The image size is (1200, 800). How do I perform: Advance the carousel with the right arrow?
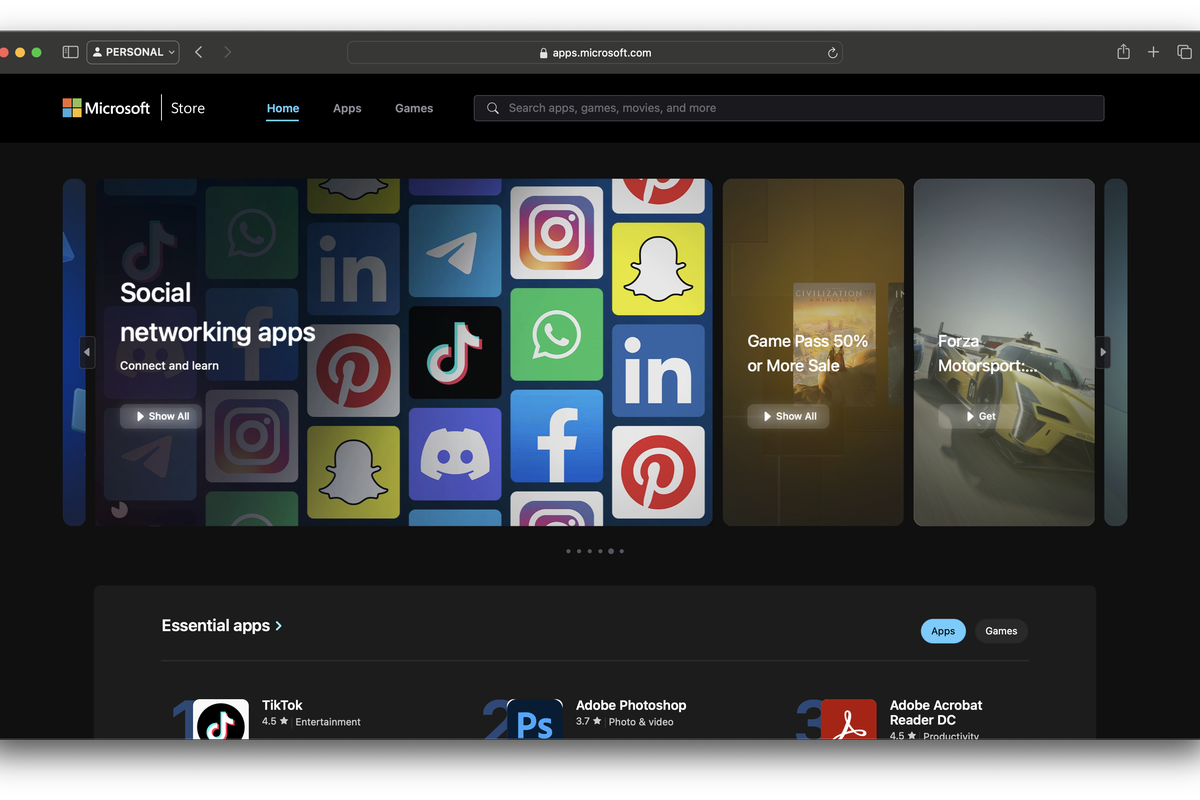(x=1102, y=352)
